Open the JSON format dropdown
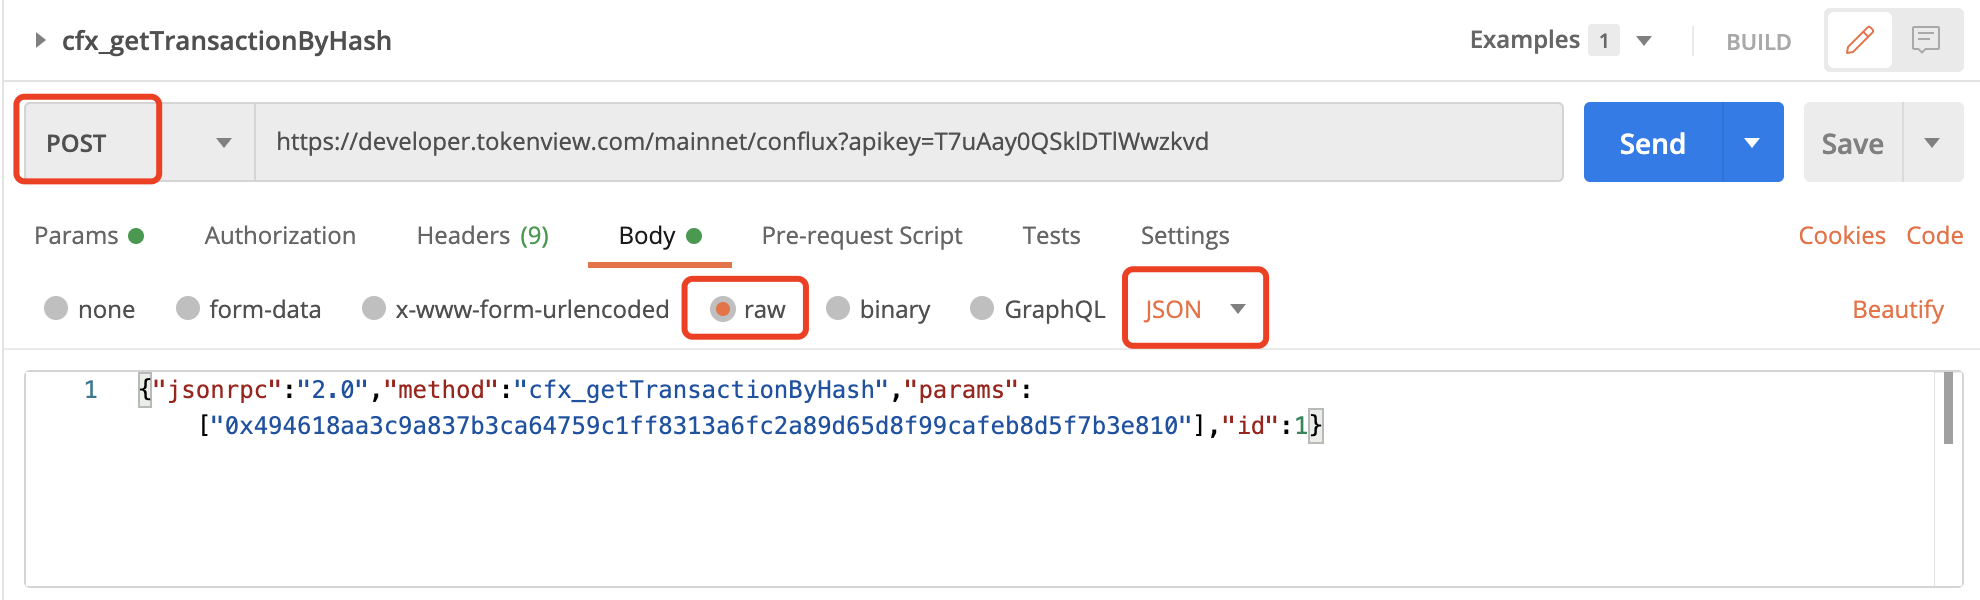The width and height of the screenshot is (1980, 600). (1195, 309)
